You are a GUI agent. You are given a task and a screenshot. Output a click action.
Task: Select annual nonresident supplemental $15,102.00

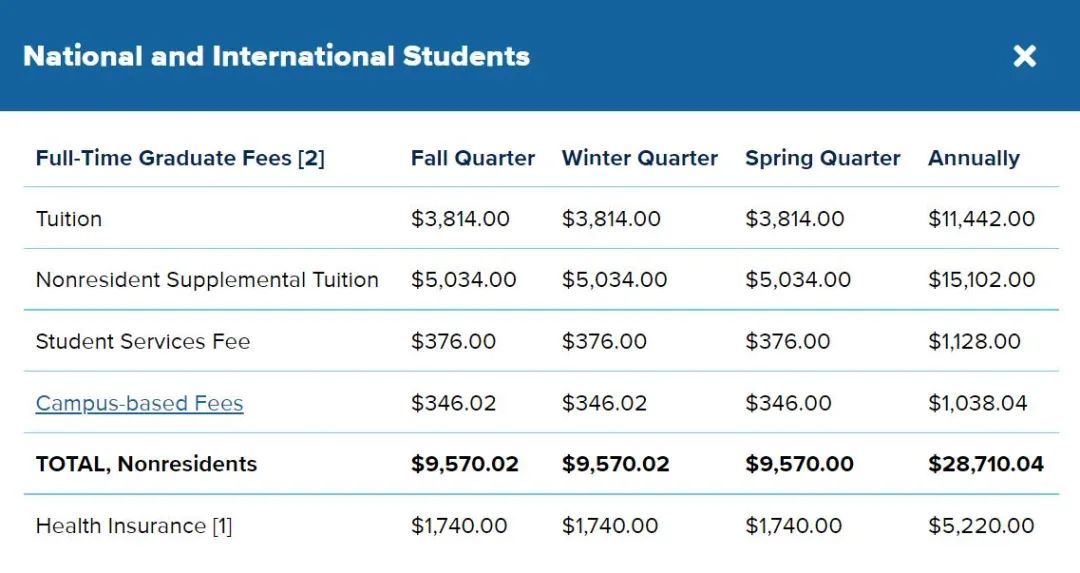[x=981, y=280]
